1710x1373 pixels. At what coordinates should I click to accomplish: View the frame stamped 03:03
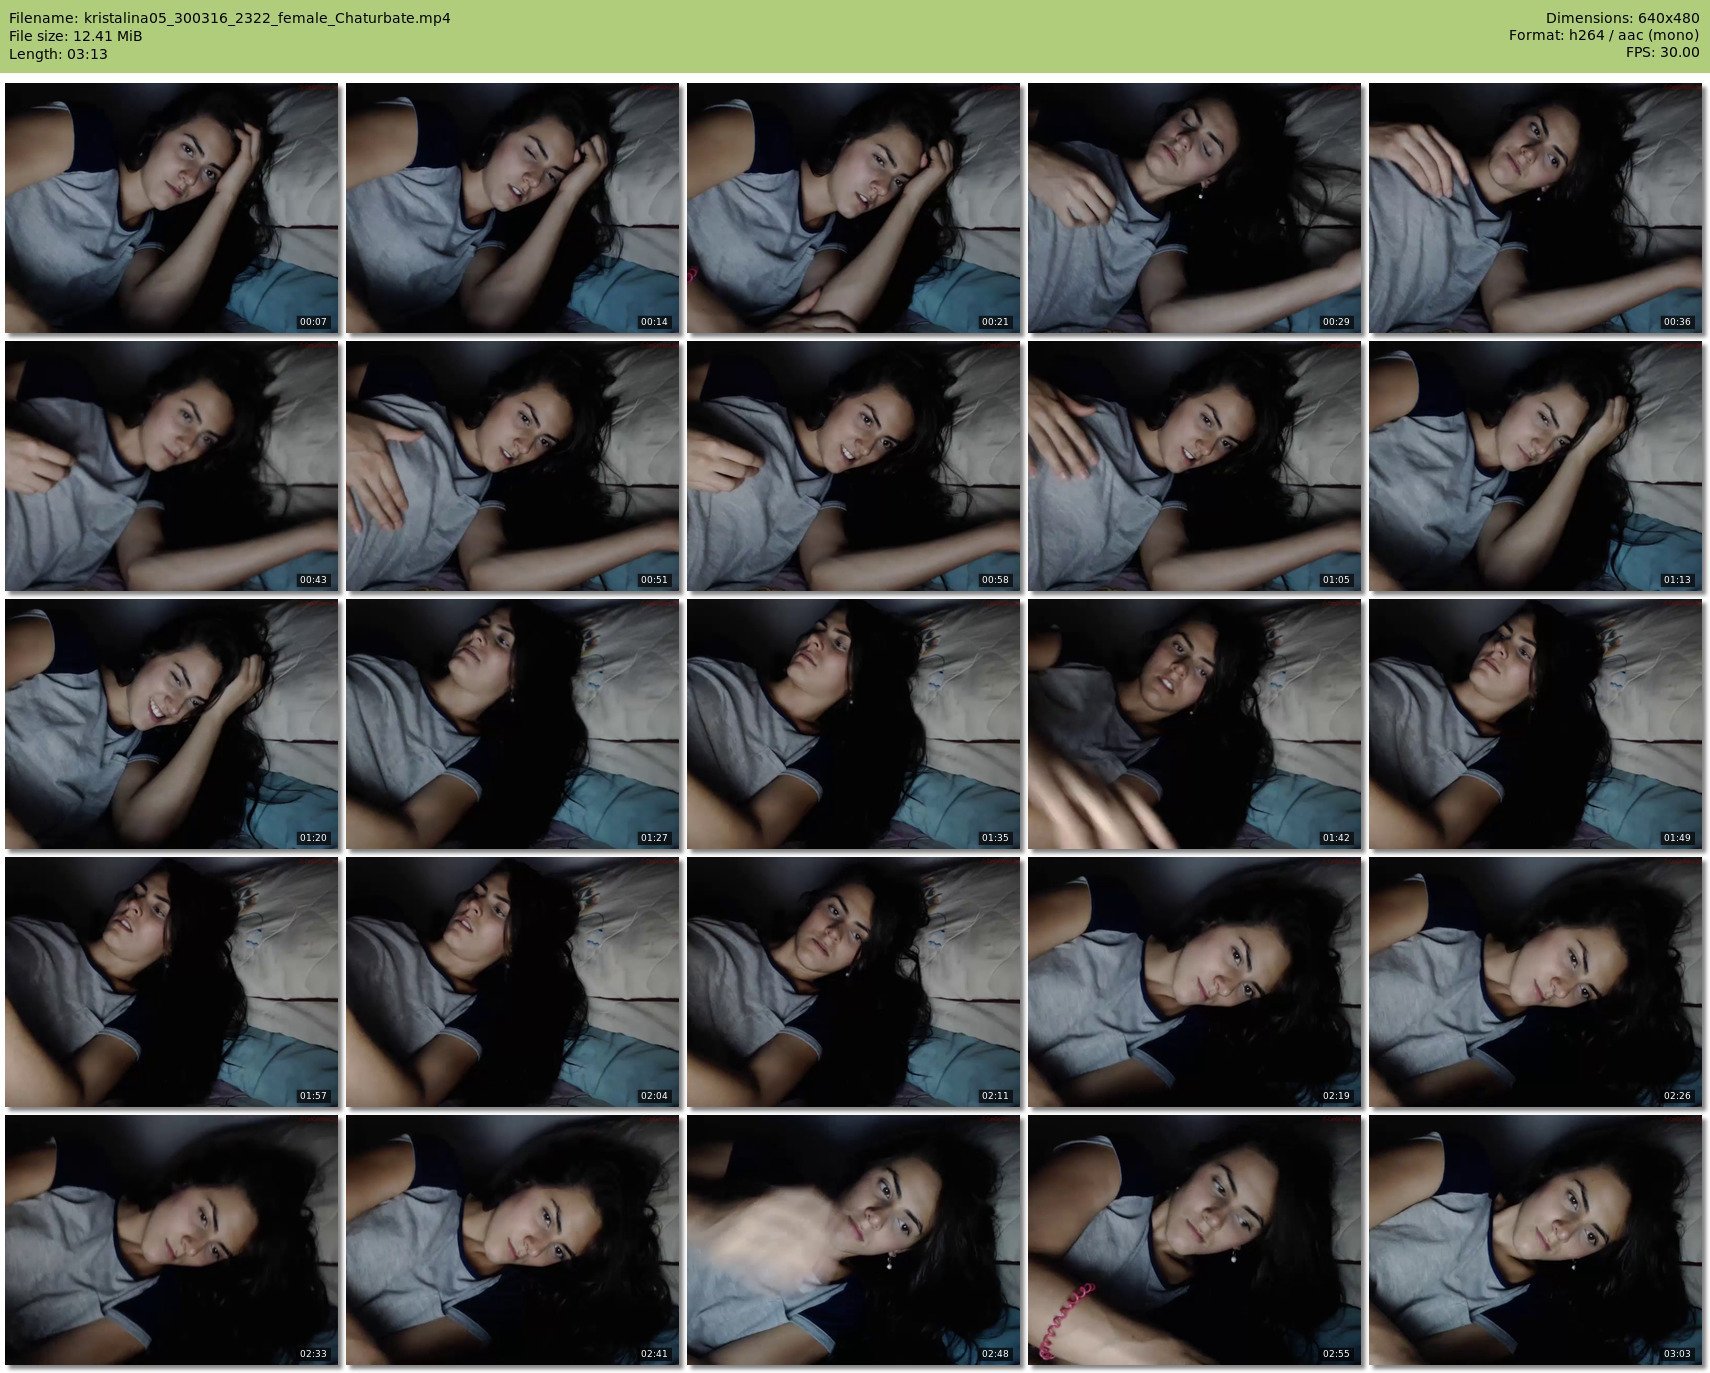[1535, 1239]
